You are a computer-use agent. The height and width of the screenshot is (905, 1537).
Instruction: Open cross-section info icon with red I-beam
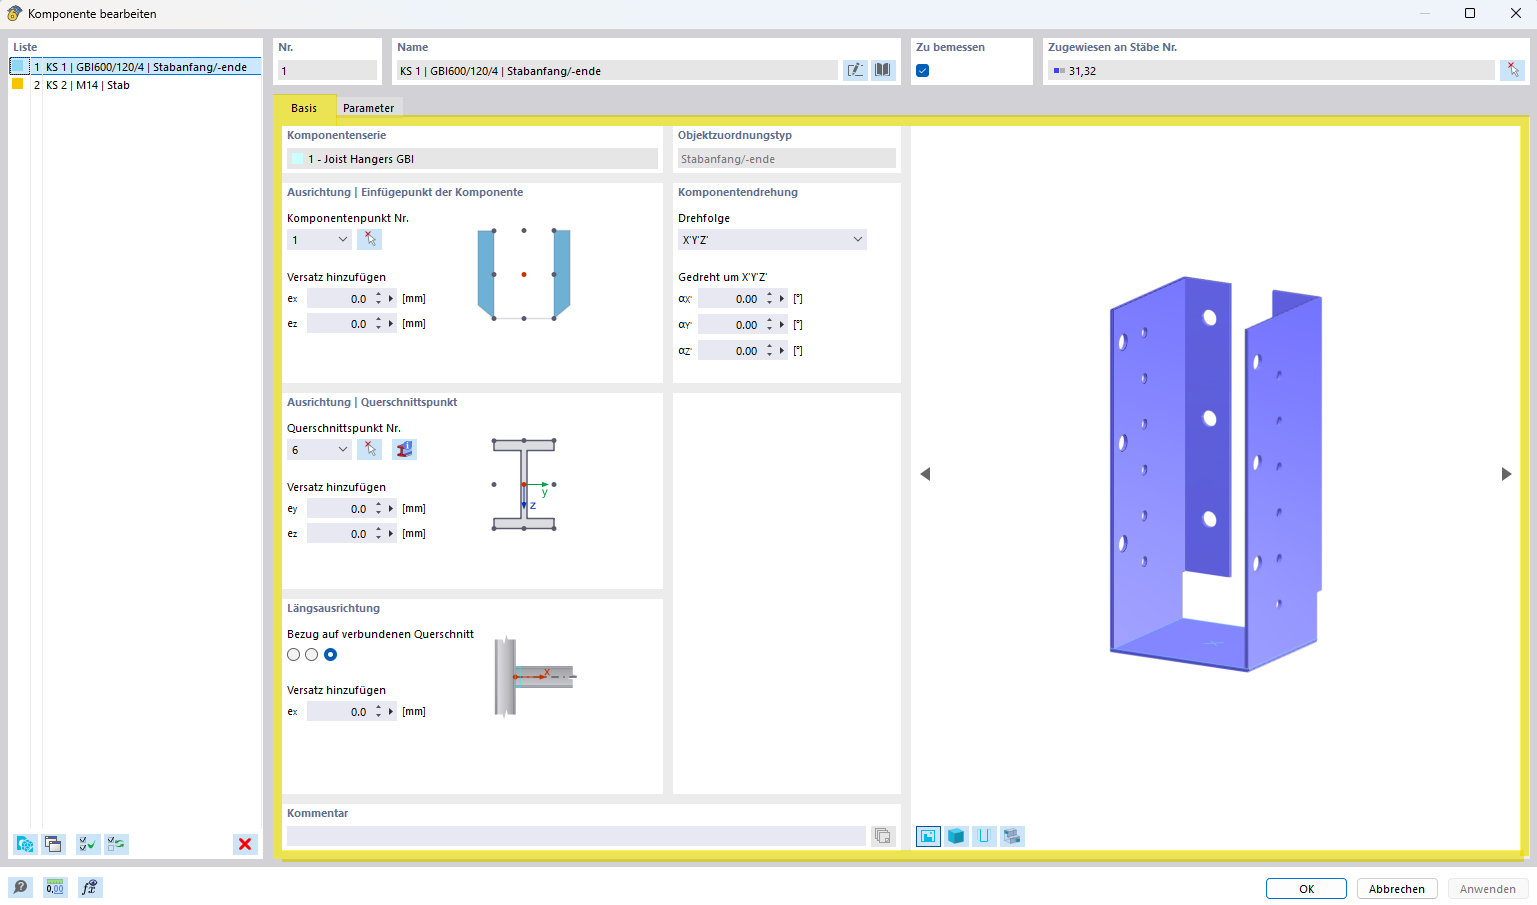pyautogui.click(x=404, y=449)
